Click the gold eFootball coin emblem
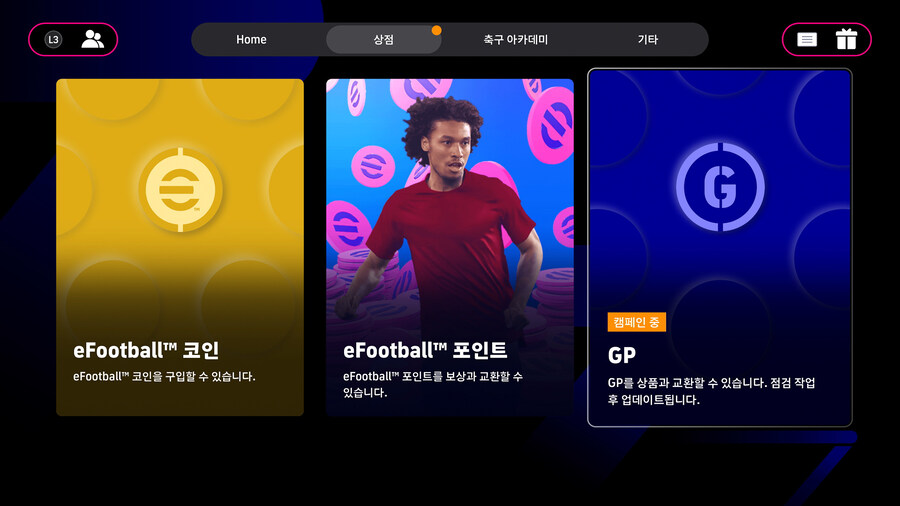This screenshot has height=506, width=900. pyautogui.click(x=180, y=190)
